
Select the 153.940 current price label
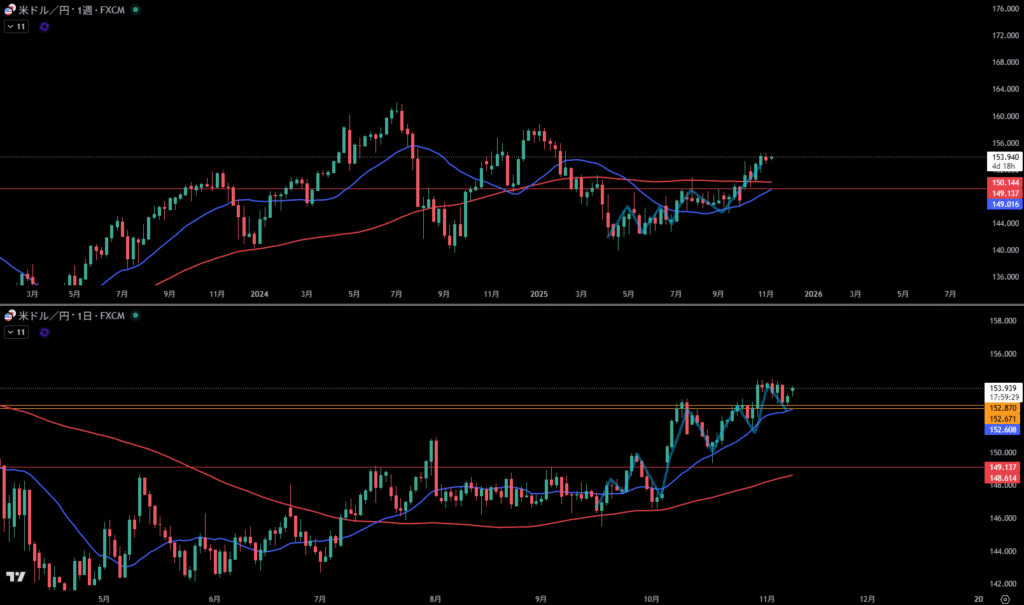click(x=1004, y=157)
